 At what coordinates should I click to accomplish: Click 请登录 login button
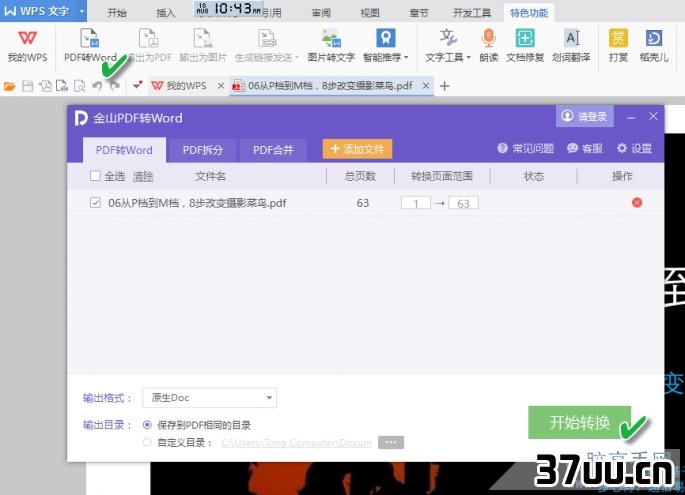click(x=585, y=116)
